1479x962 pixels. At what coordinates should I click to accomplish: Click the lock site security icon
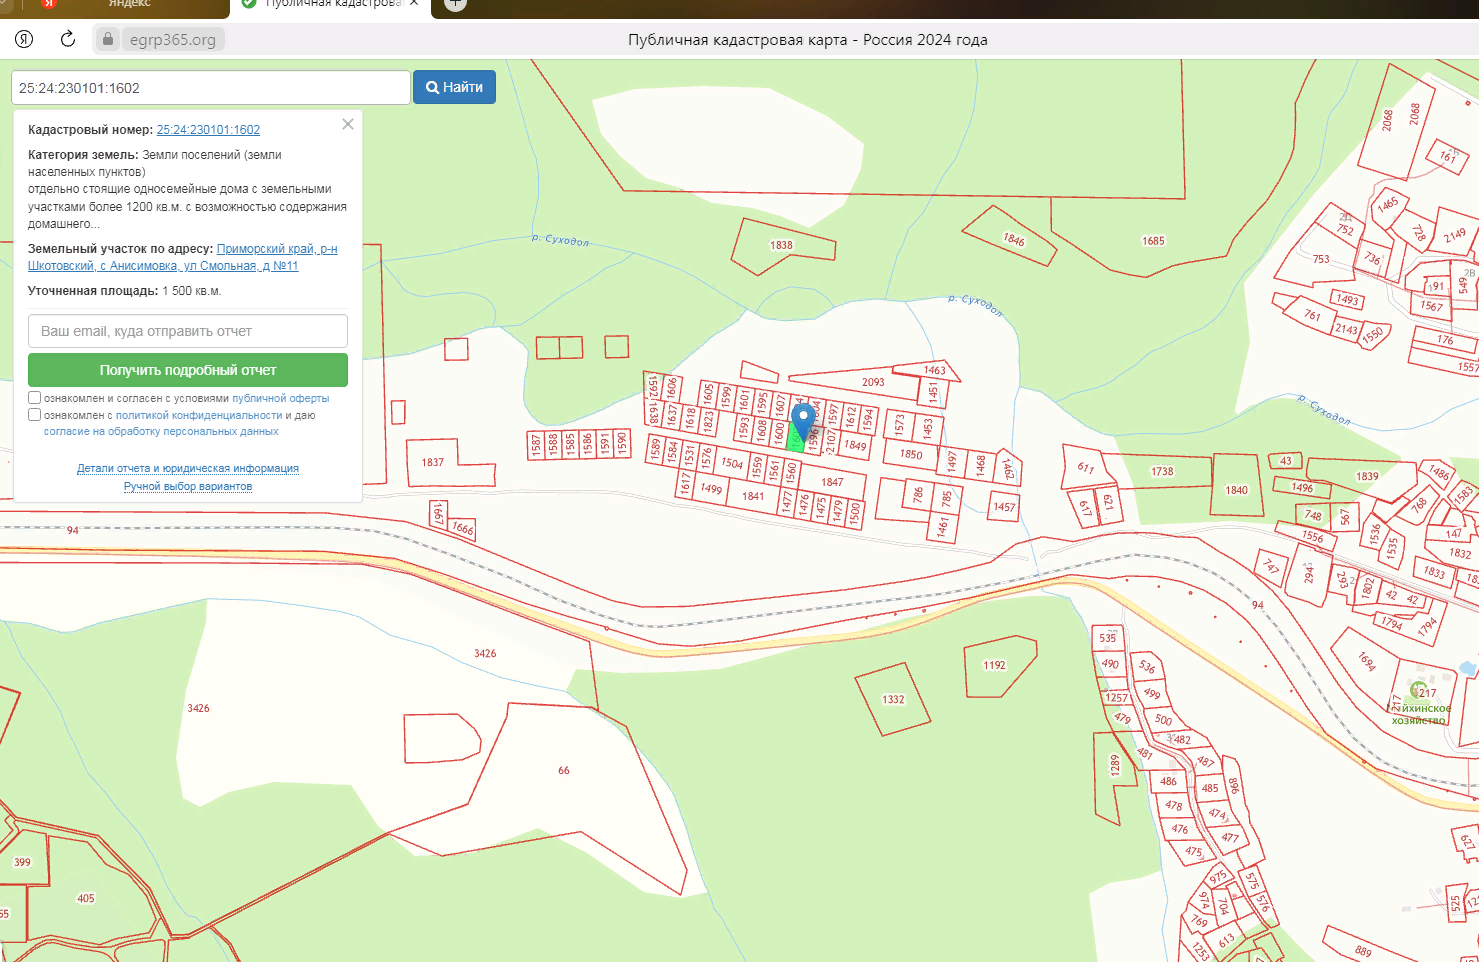point(108,39)
